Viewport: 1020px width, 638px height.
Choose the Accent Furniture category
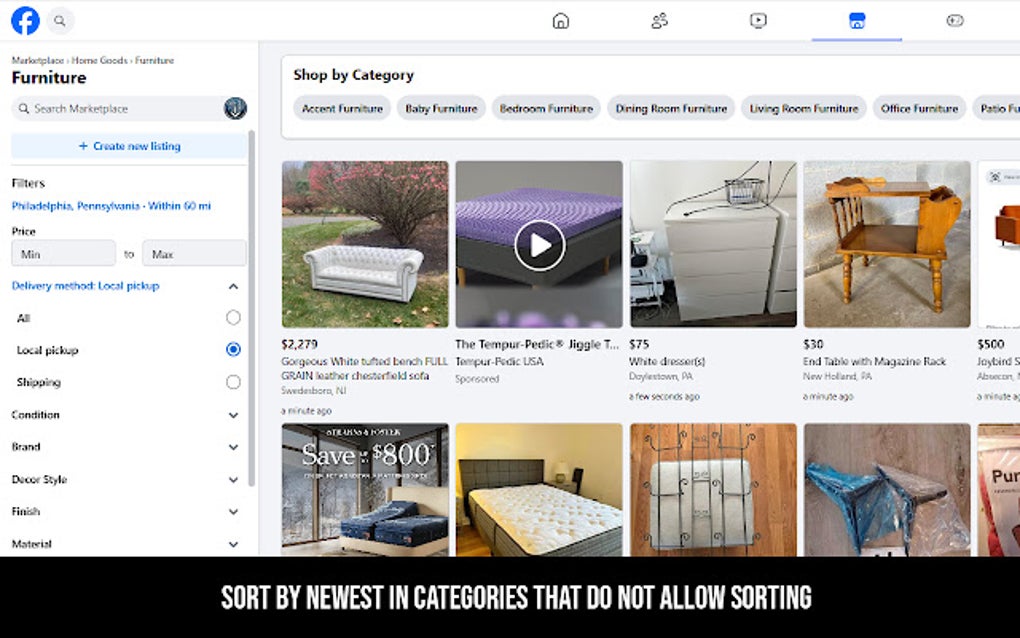click(x=342, y=109)
